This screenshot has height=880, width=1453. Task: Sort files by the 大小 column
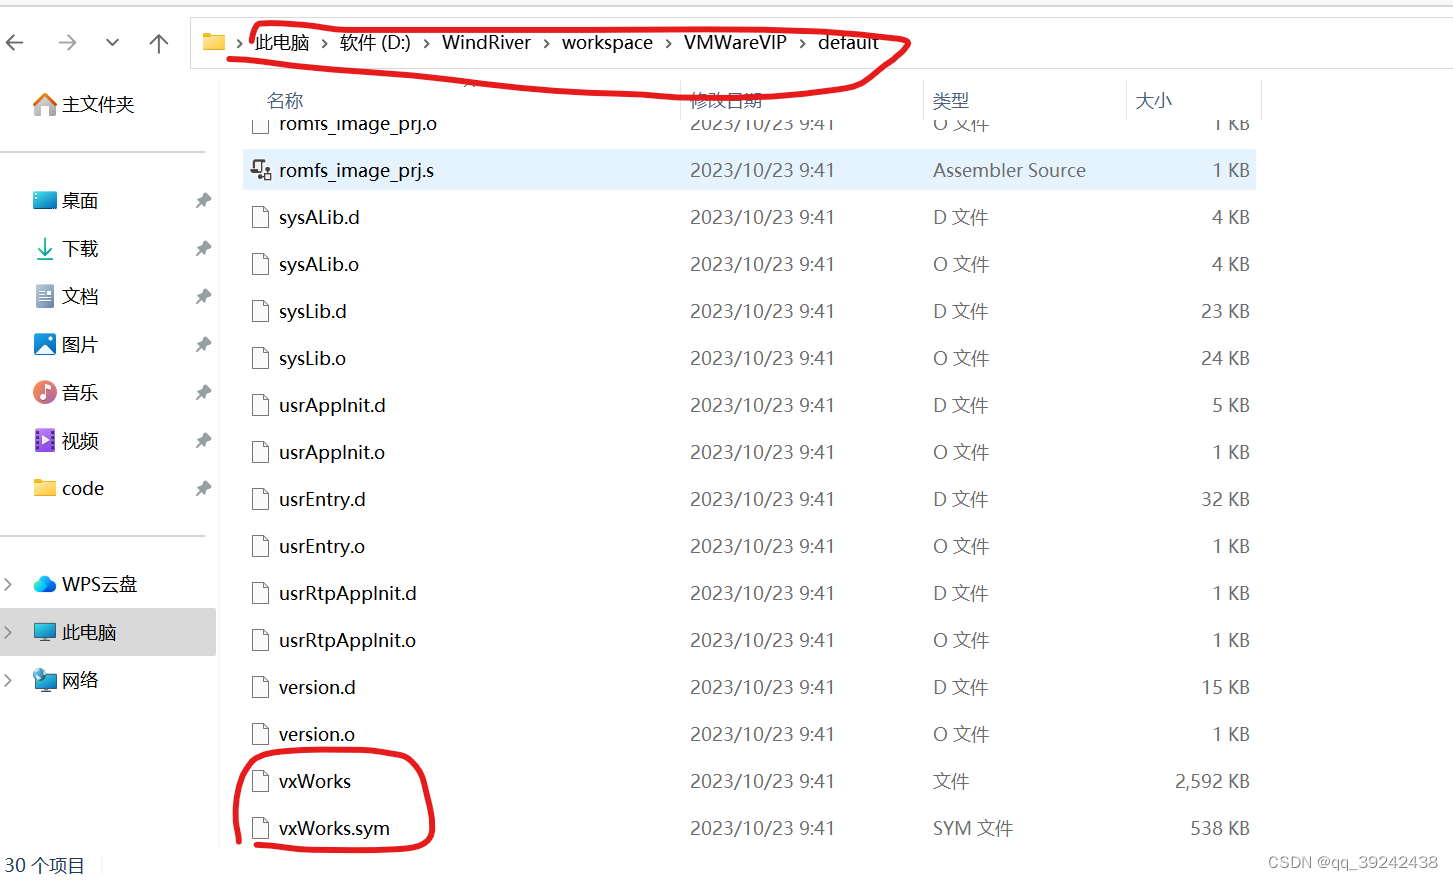[x=1153, y=100]
